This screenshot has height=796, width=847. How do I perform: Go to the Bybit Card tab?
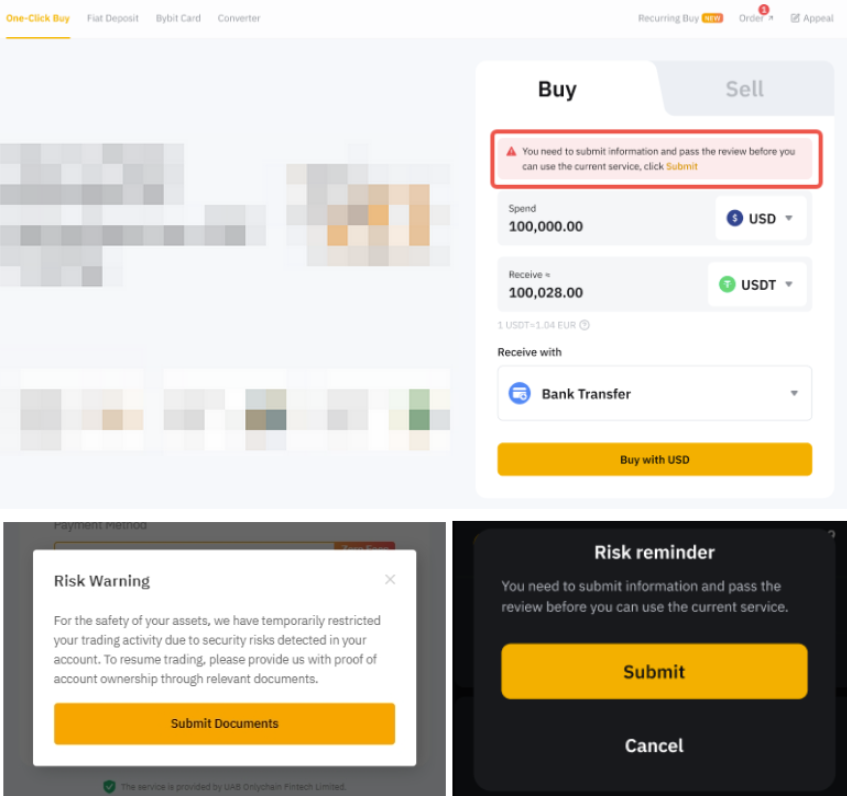coord(178,18)
